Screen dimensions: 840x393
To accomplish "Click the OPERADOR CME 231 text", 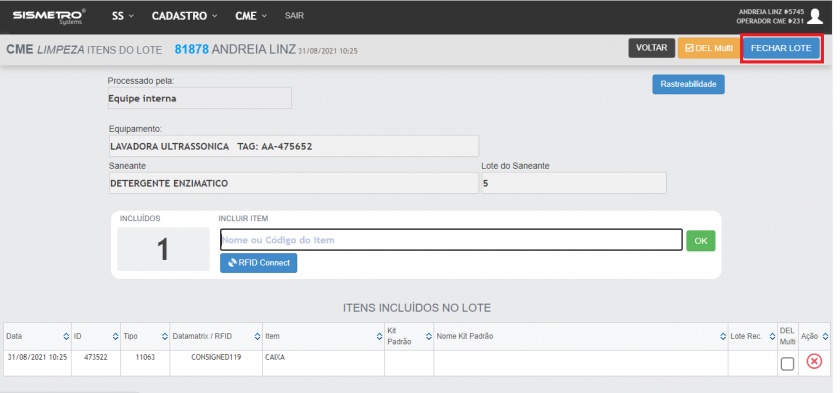I will click(x=770, y=21).
